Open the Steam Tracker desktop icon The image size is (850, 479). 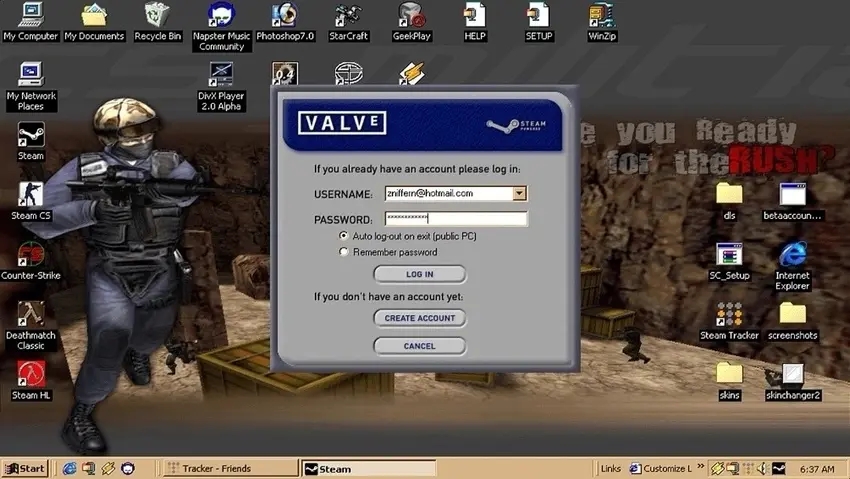[x=729, y=321]
